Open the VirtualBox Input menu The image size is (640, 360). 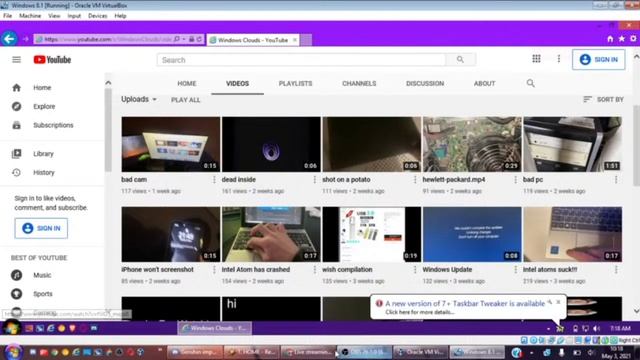tap(74, 16)
